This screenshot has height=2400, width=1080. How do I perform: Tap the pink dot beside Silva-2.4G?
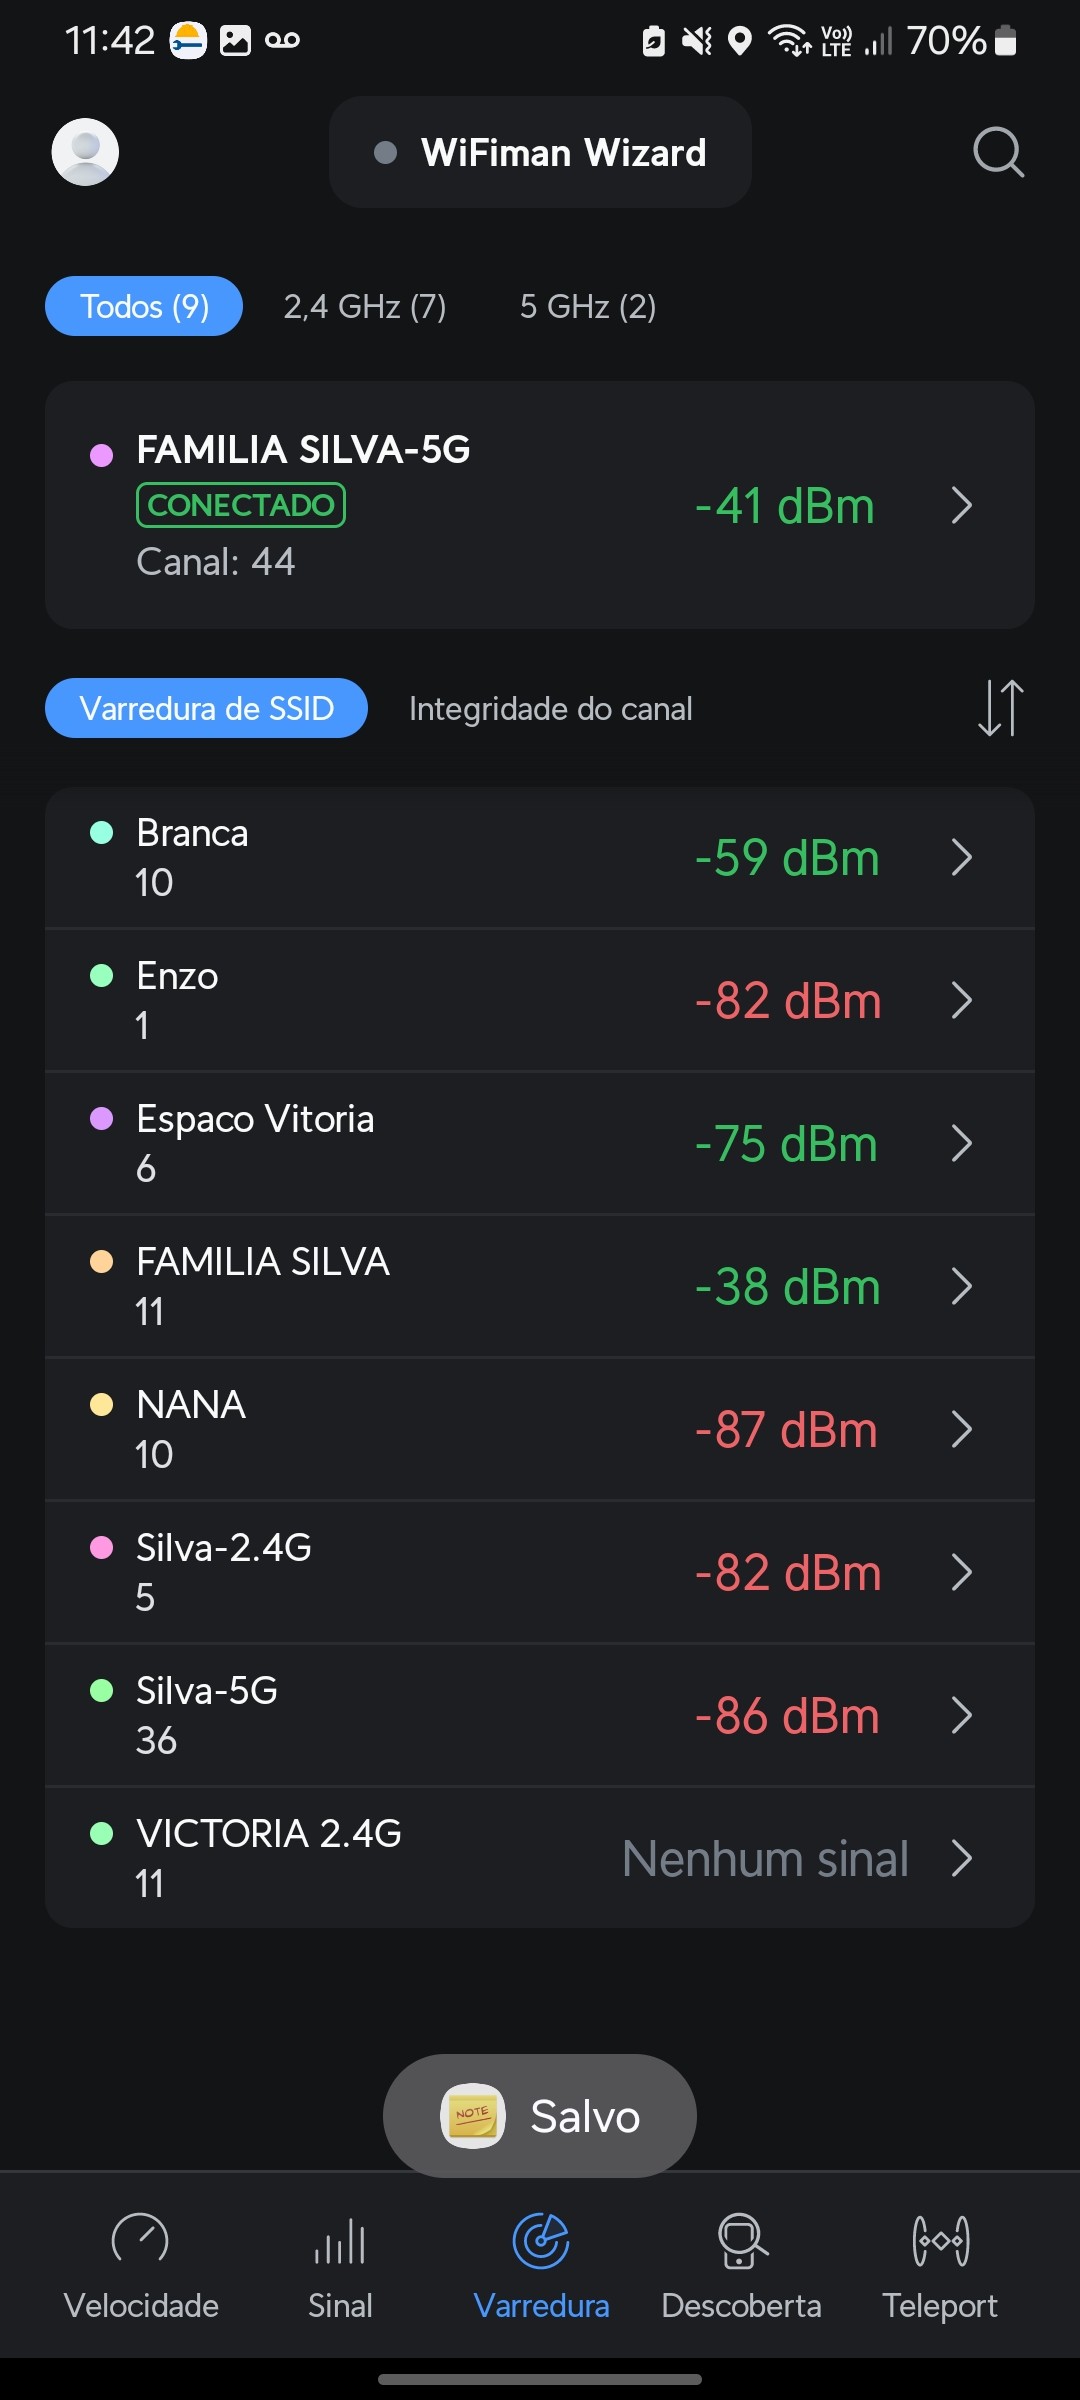click(102, 1548)
